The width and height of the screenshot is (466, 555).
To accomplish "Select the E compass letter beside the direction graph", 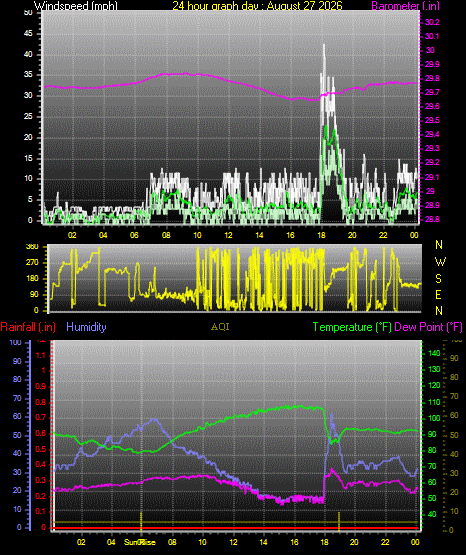I will tap(438, 294).
